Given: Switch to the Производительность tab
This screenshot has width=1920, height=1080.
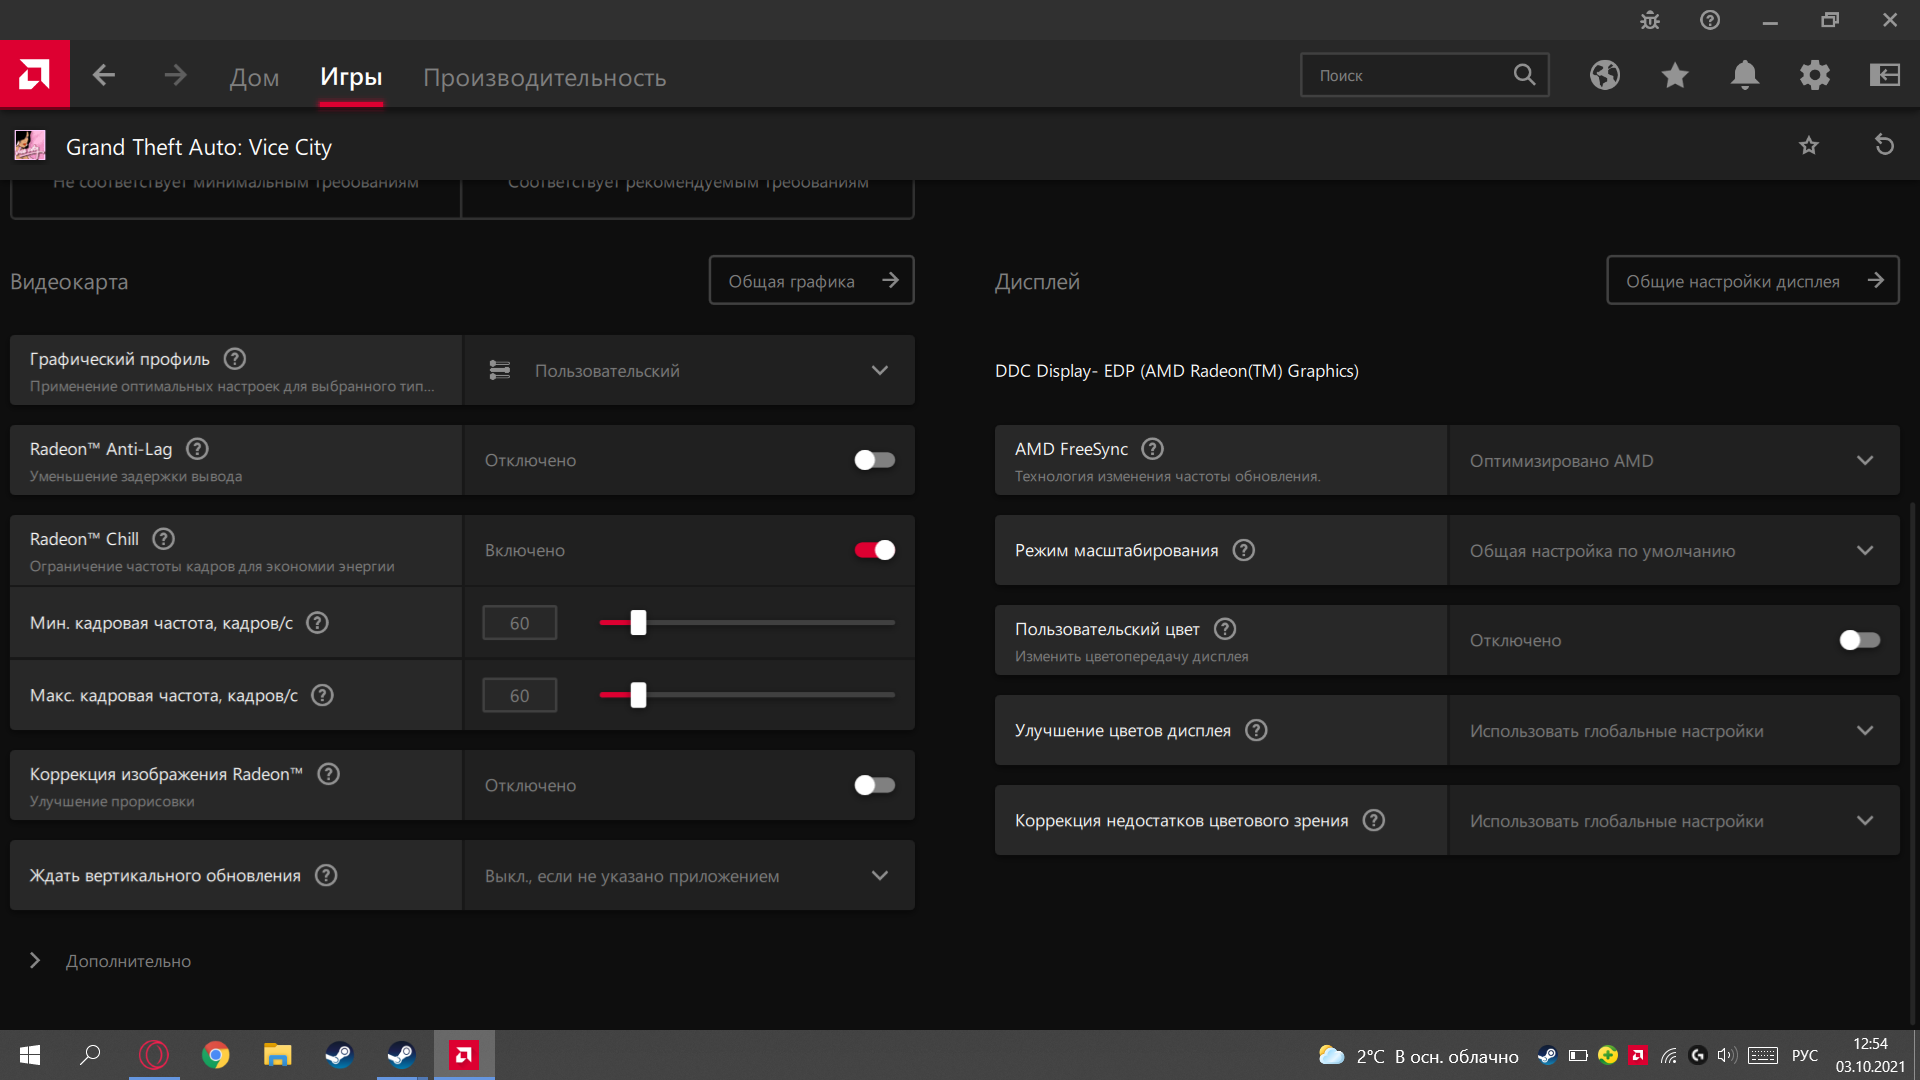Looking at the screenshot, I should tap(545, 77).
